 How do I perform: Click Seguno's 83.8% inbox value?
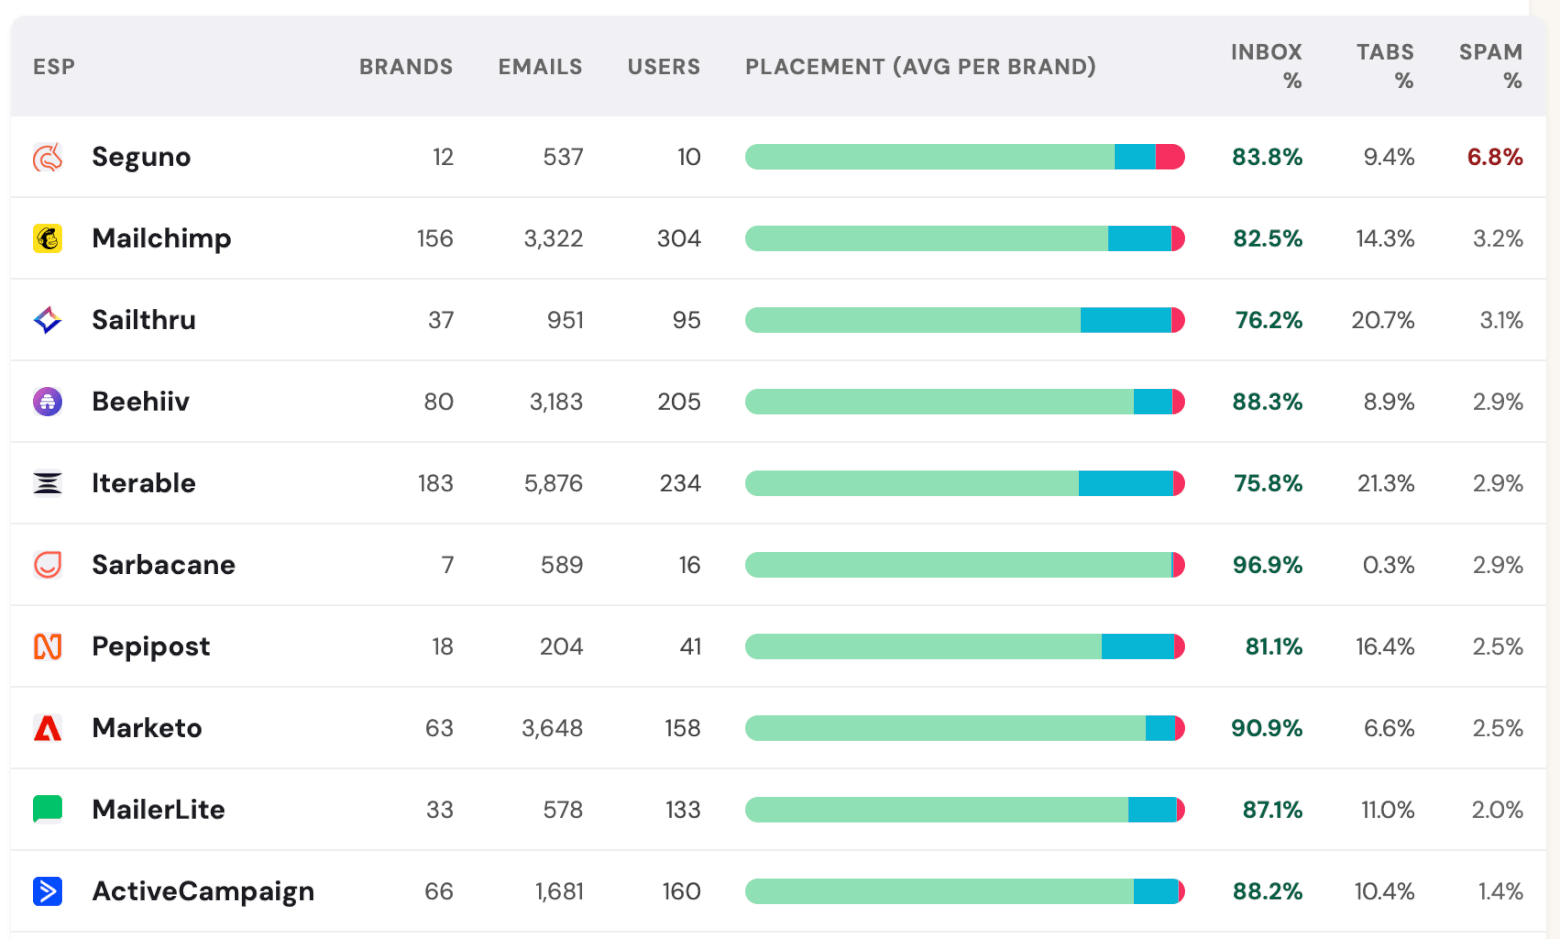1267,157
